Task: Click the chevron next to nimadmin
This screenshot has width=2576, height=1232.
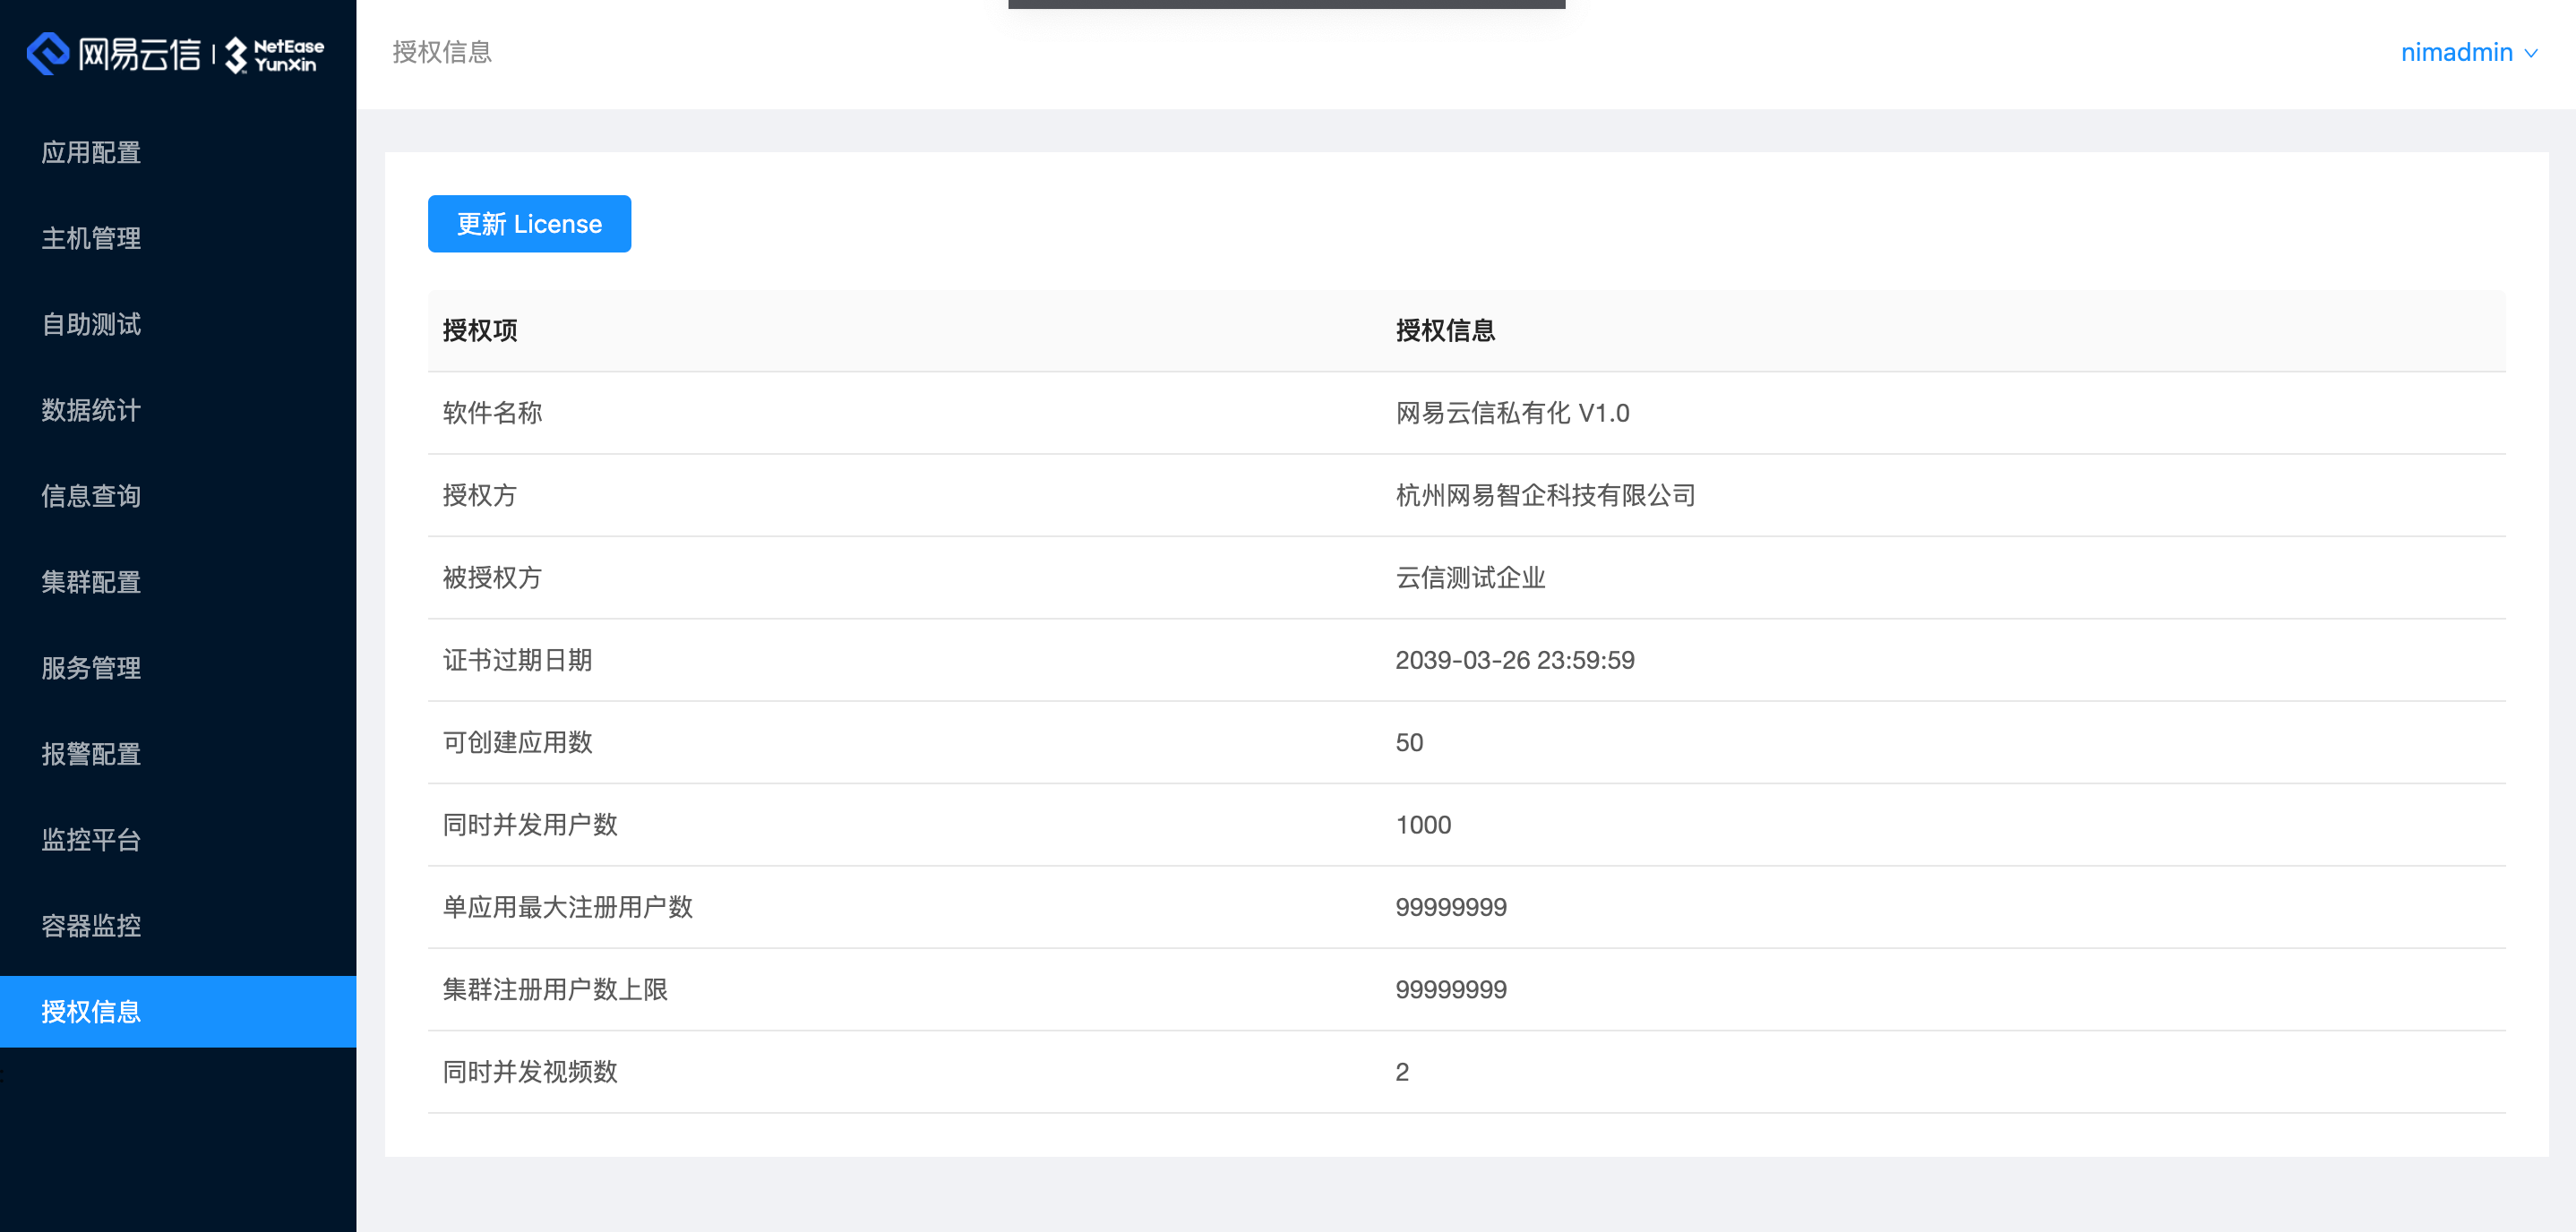Action: (2531, 54)
